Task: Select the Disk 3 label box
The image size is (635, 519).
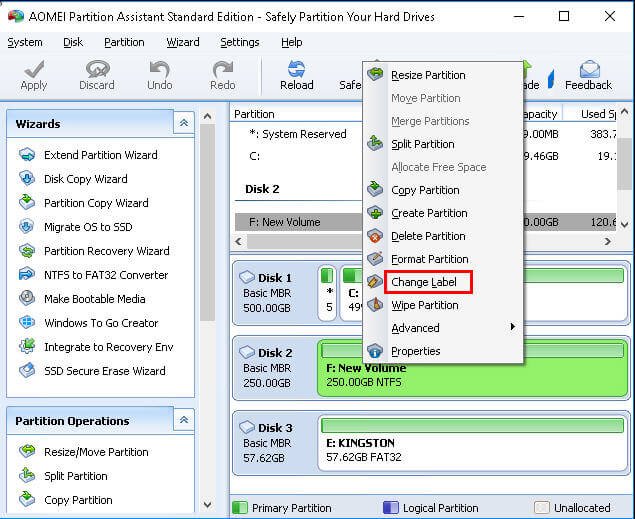Action: [274, 443]
